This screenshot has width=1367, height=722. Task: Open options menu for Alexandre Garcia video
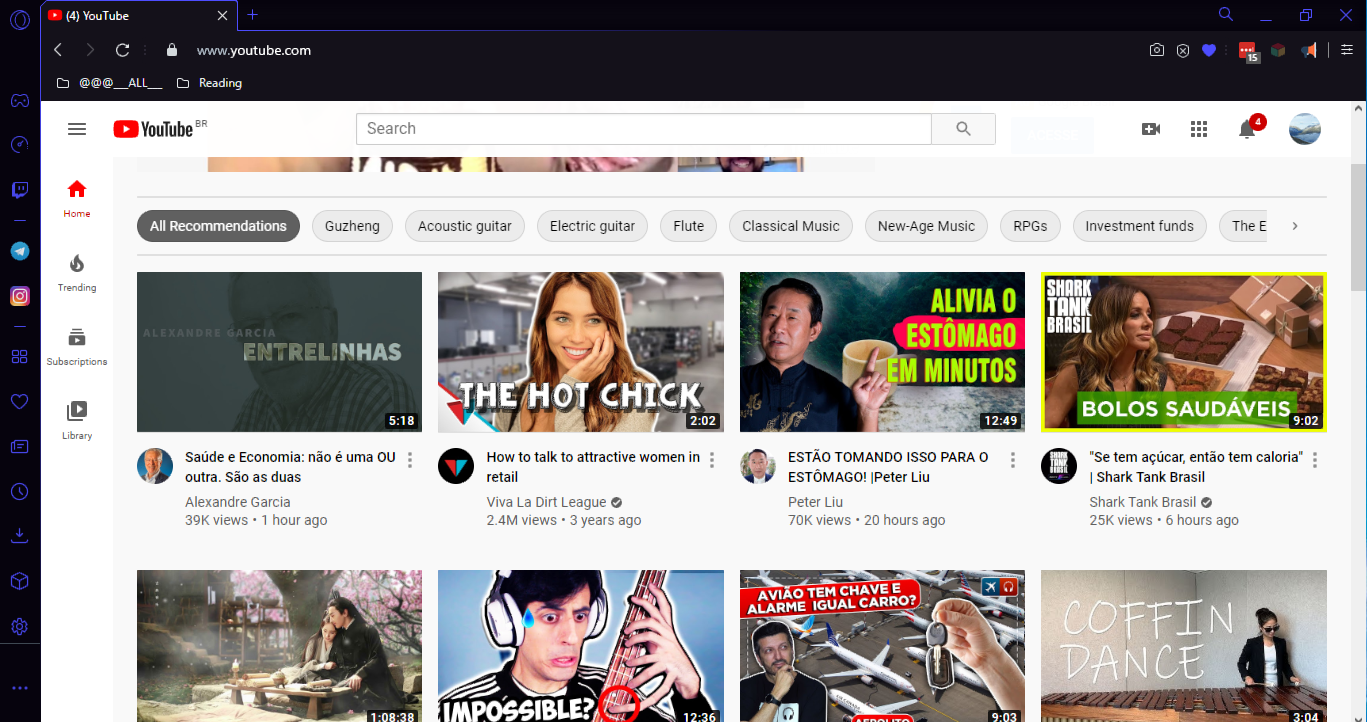pyautogui.click(x=410, y=460)
